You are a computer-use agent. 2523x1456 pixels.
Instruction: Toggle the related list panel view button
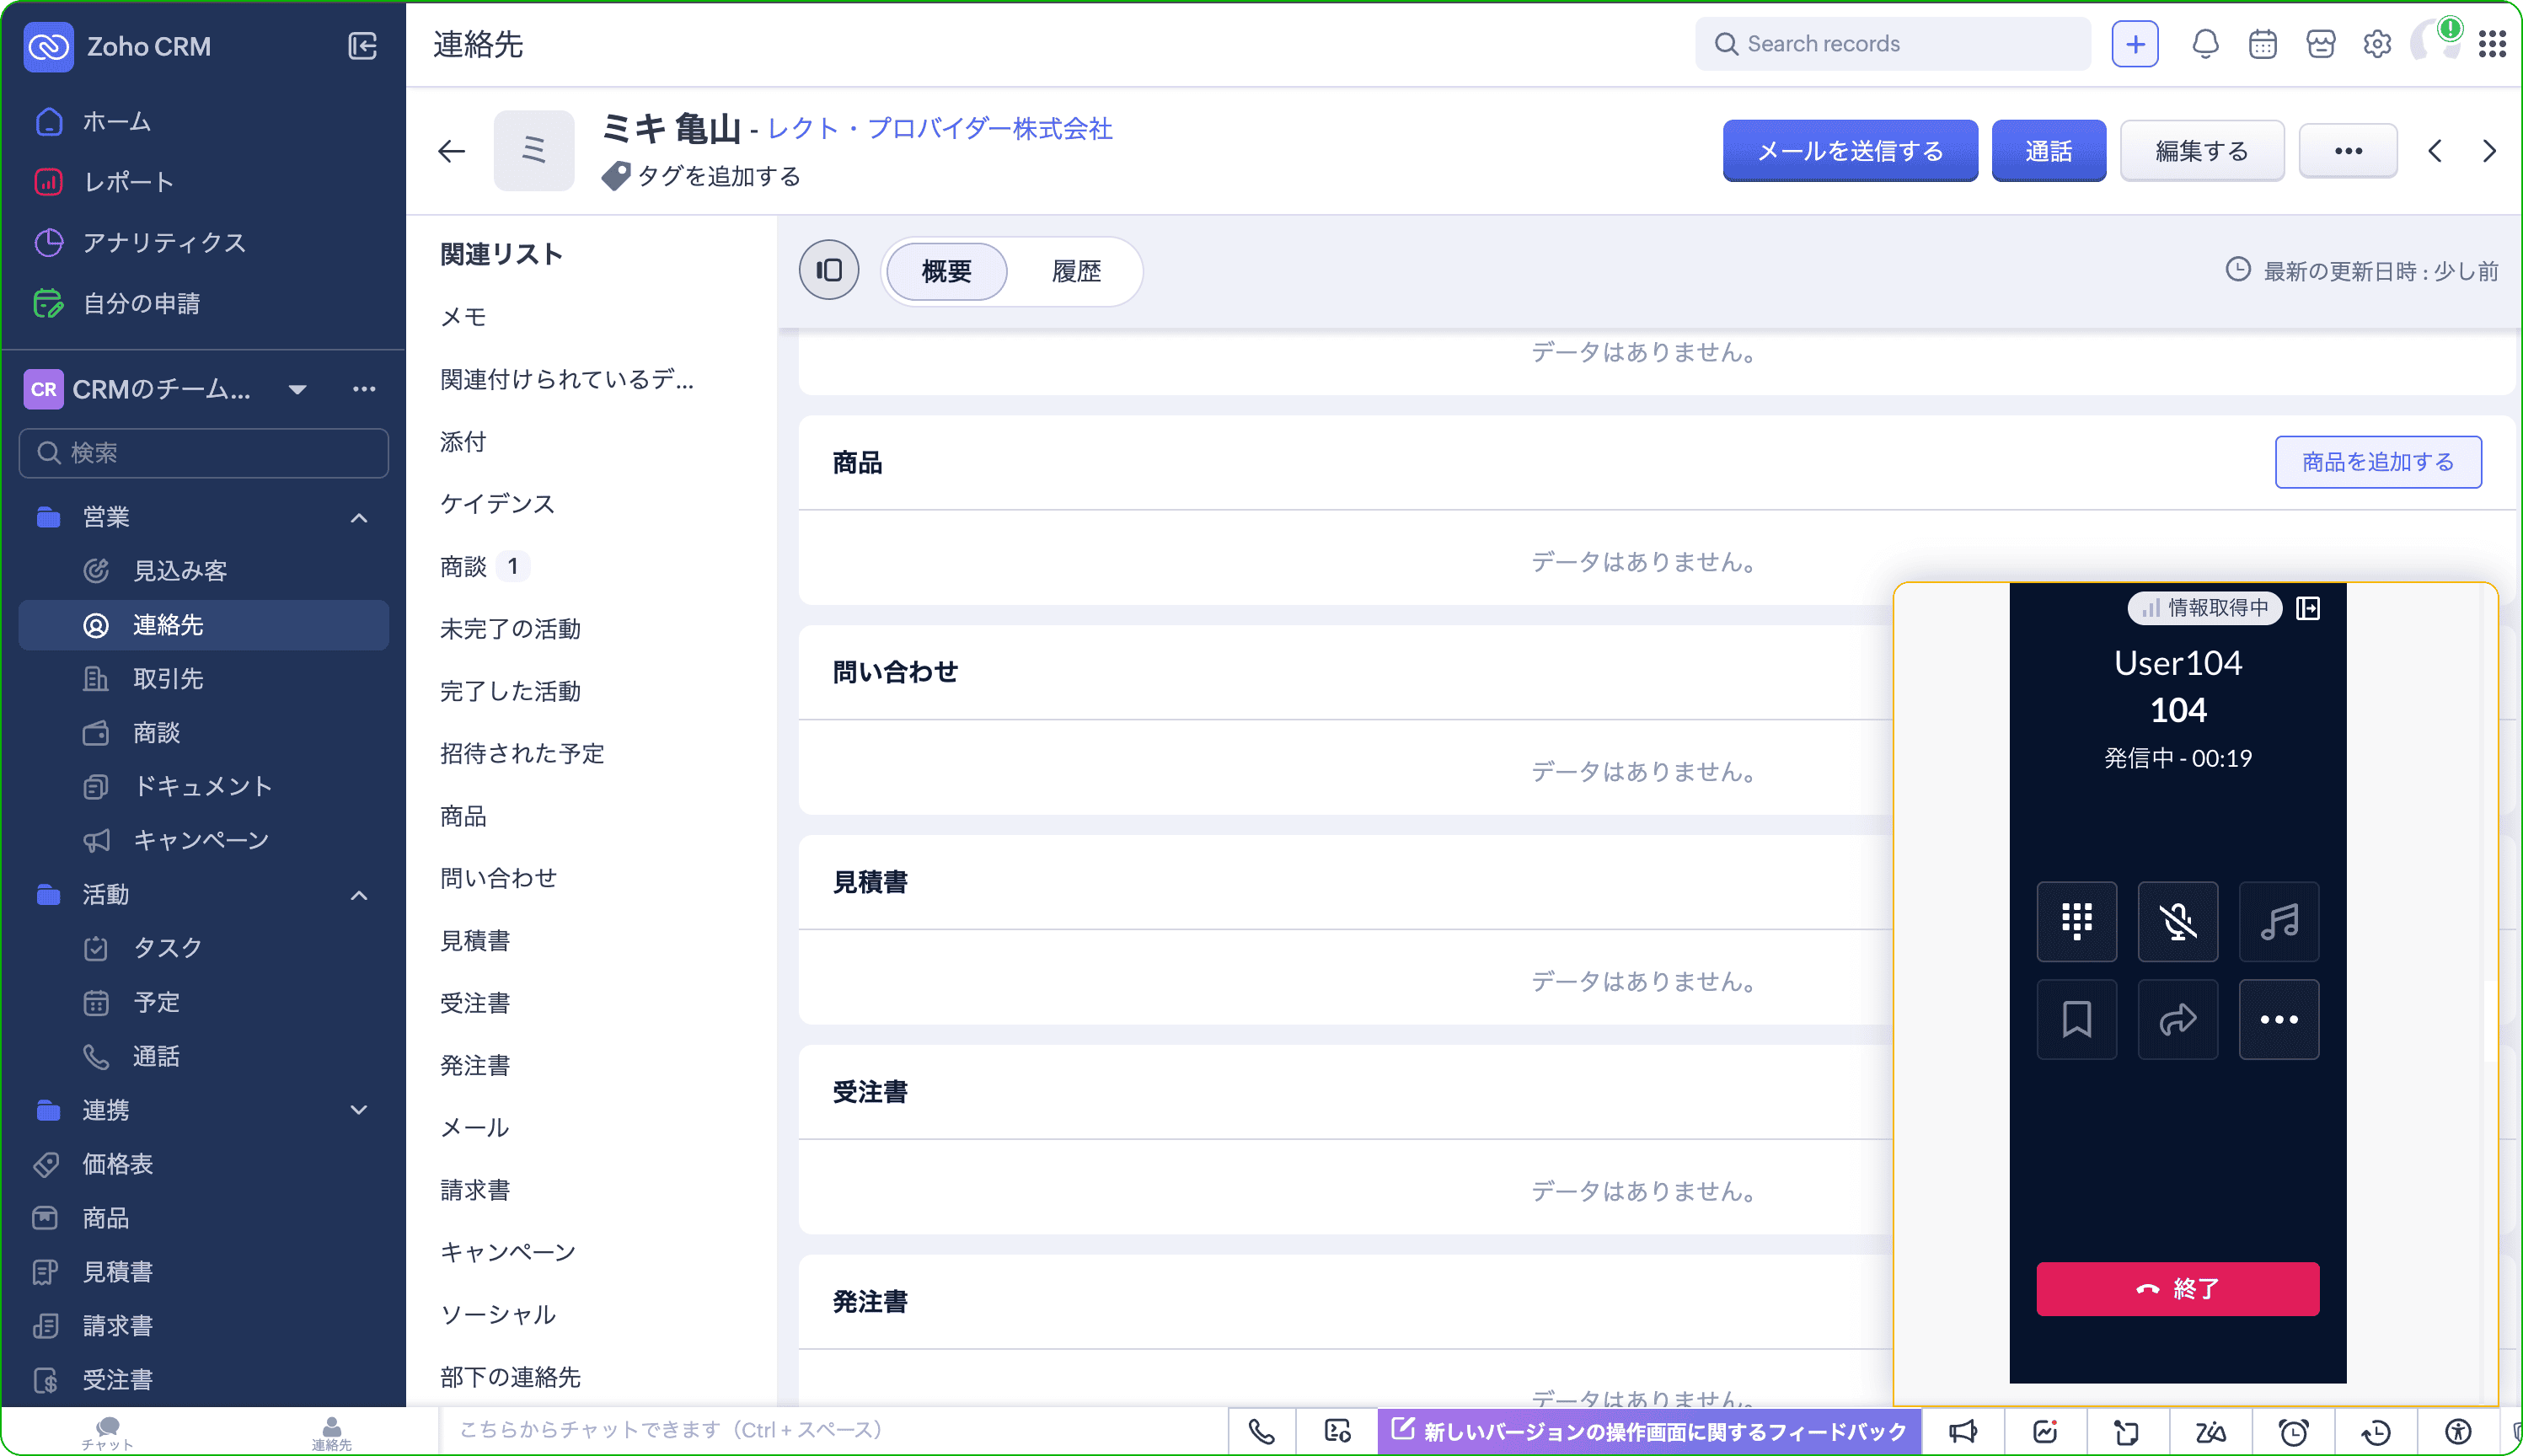tap(828, 270)
